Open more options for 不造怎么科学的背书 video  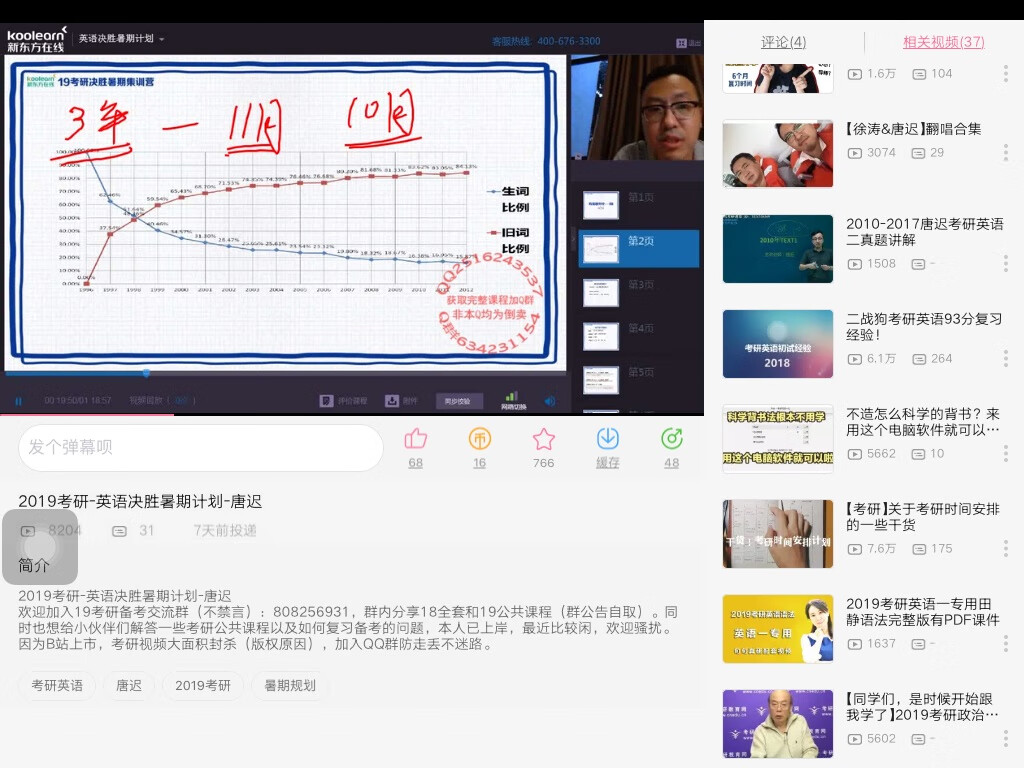[1006, 453]
